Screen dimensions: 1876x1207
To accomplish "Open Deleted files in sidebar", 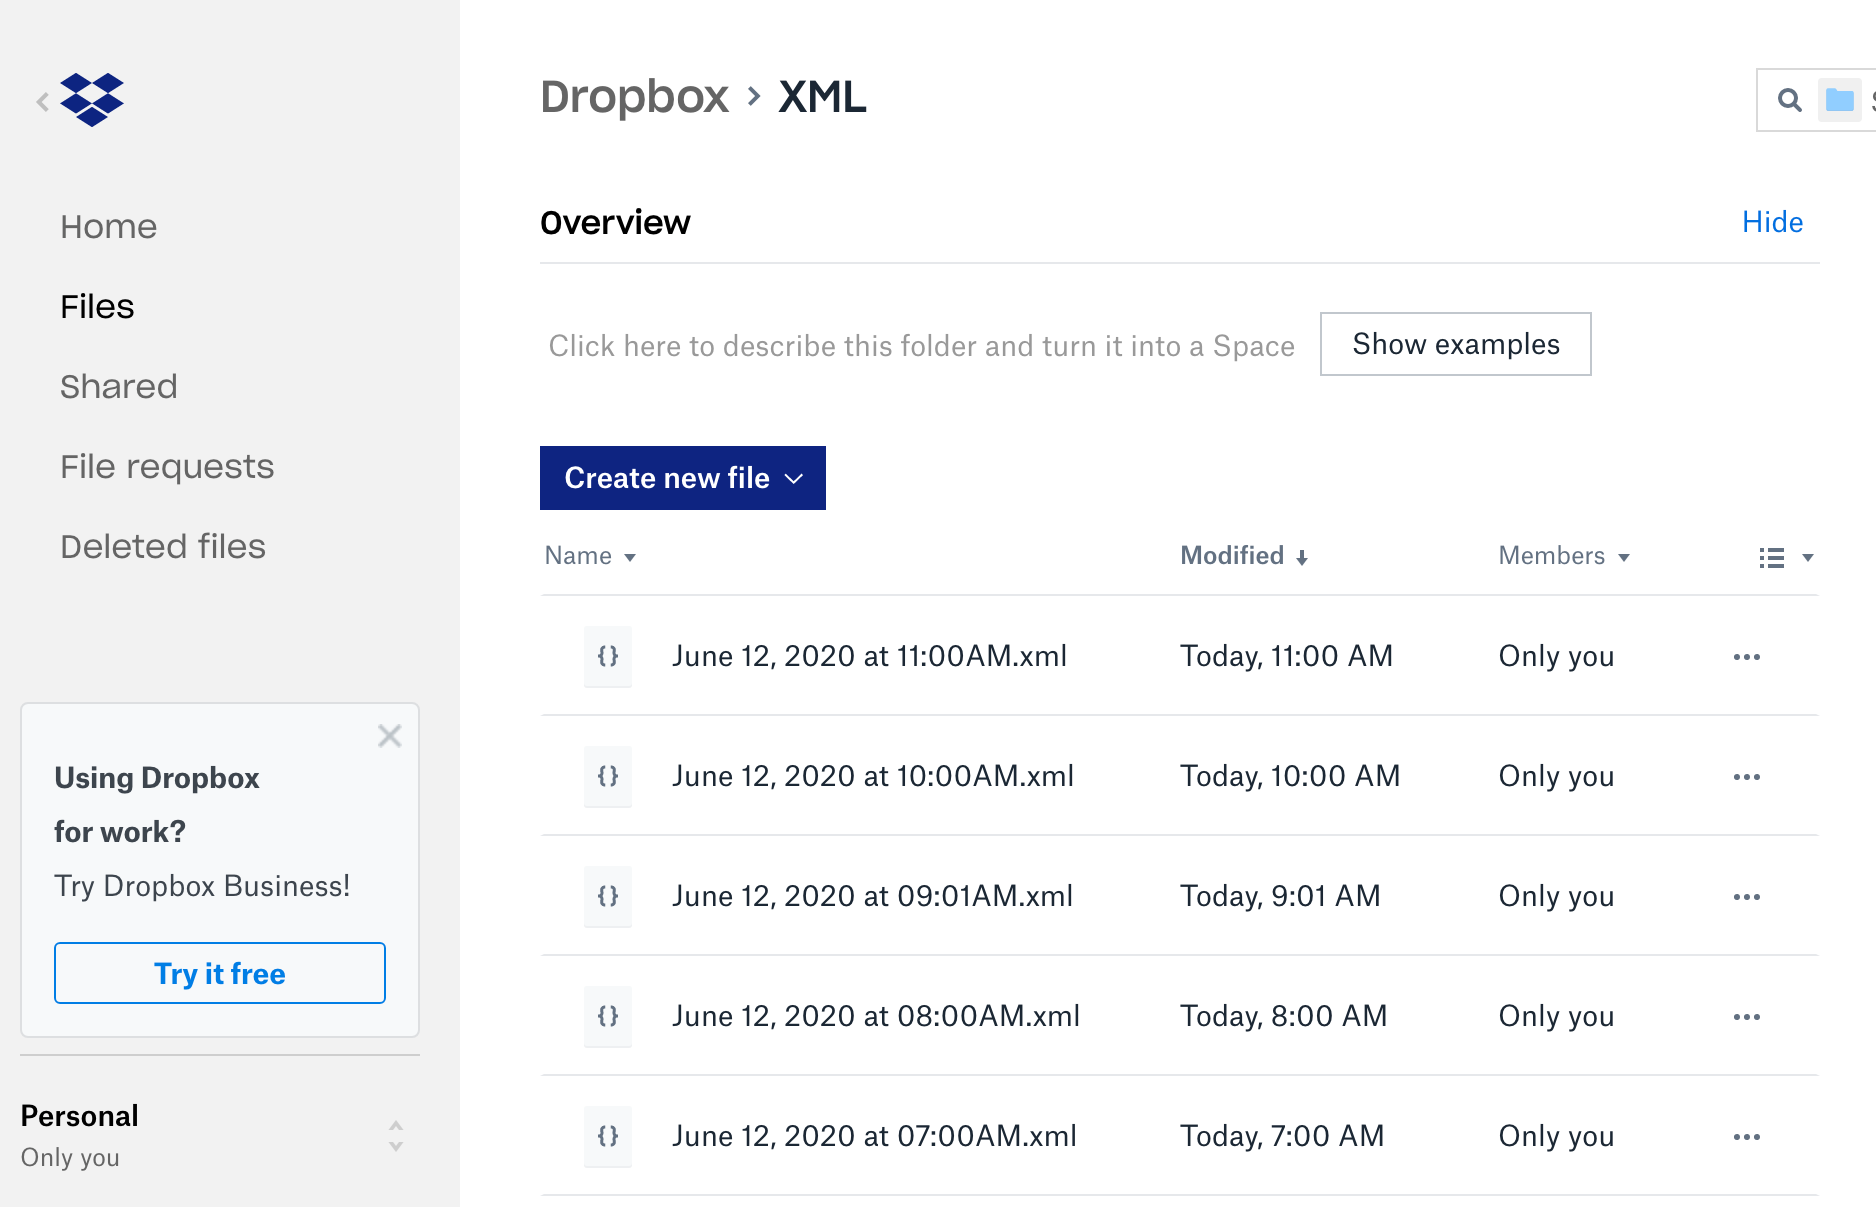I will pos(163,546).
